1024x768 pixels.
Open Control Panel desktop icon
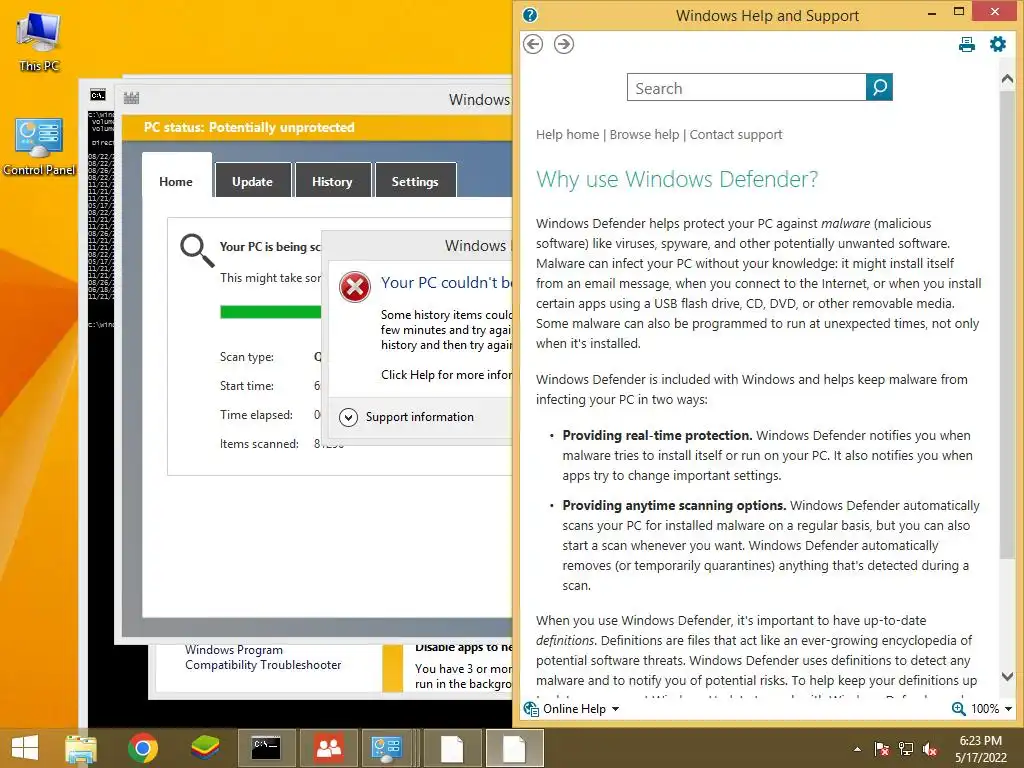(x=39, y=147)
